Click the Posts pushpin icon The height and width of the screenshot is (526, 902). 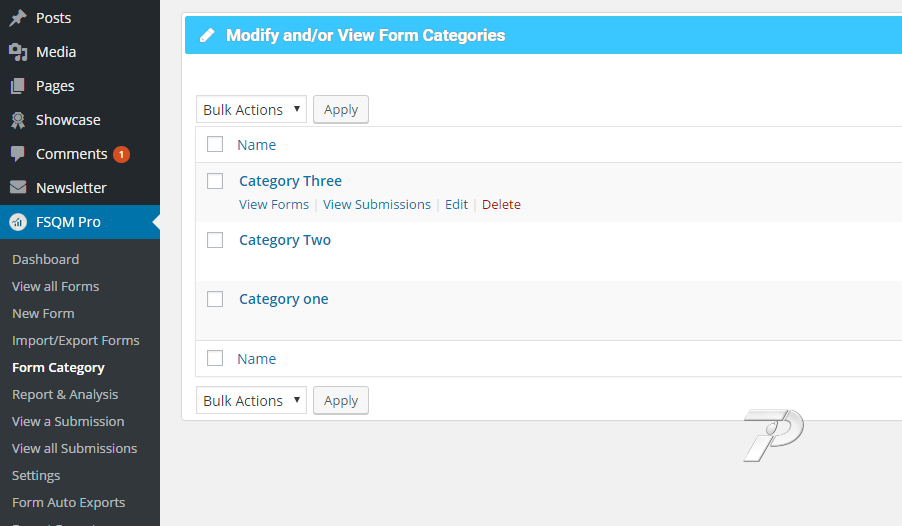tap(18, 18)
